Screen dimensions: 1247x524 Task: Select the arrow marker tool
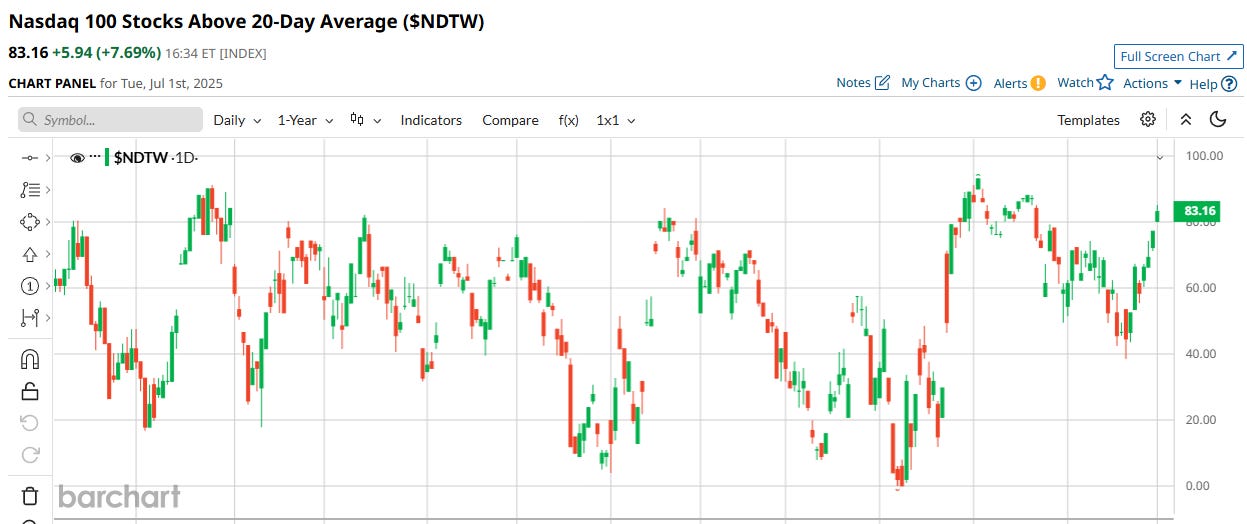coord(29,254)
